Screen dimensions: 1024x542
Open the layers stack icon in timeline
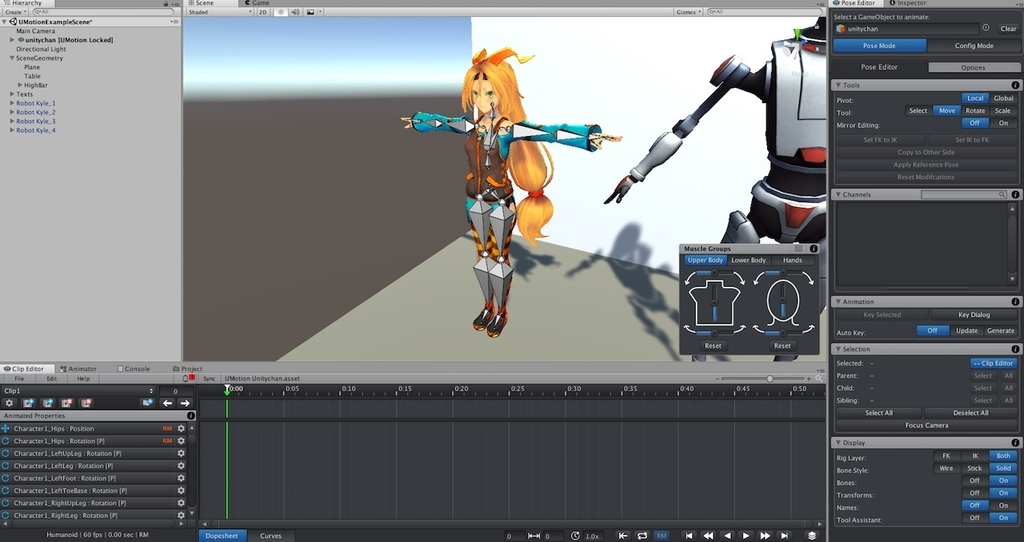pyautogui.click(x=812, y=535)
